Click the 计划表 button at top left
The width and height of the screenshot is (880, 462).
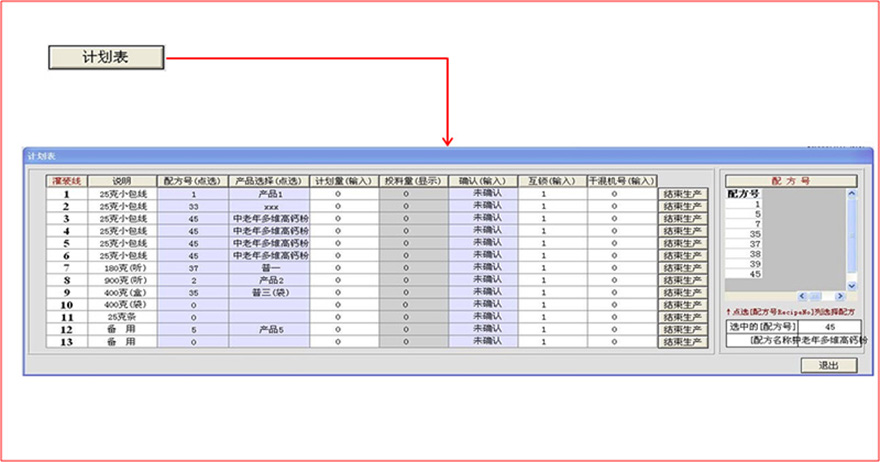pos(105,57)
